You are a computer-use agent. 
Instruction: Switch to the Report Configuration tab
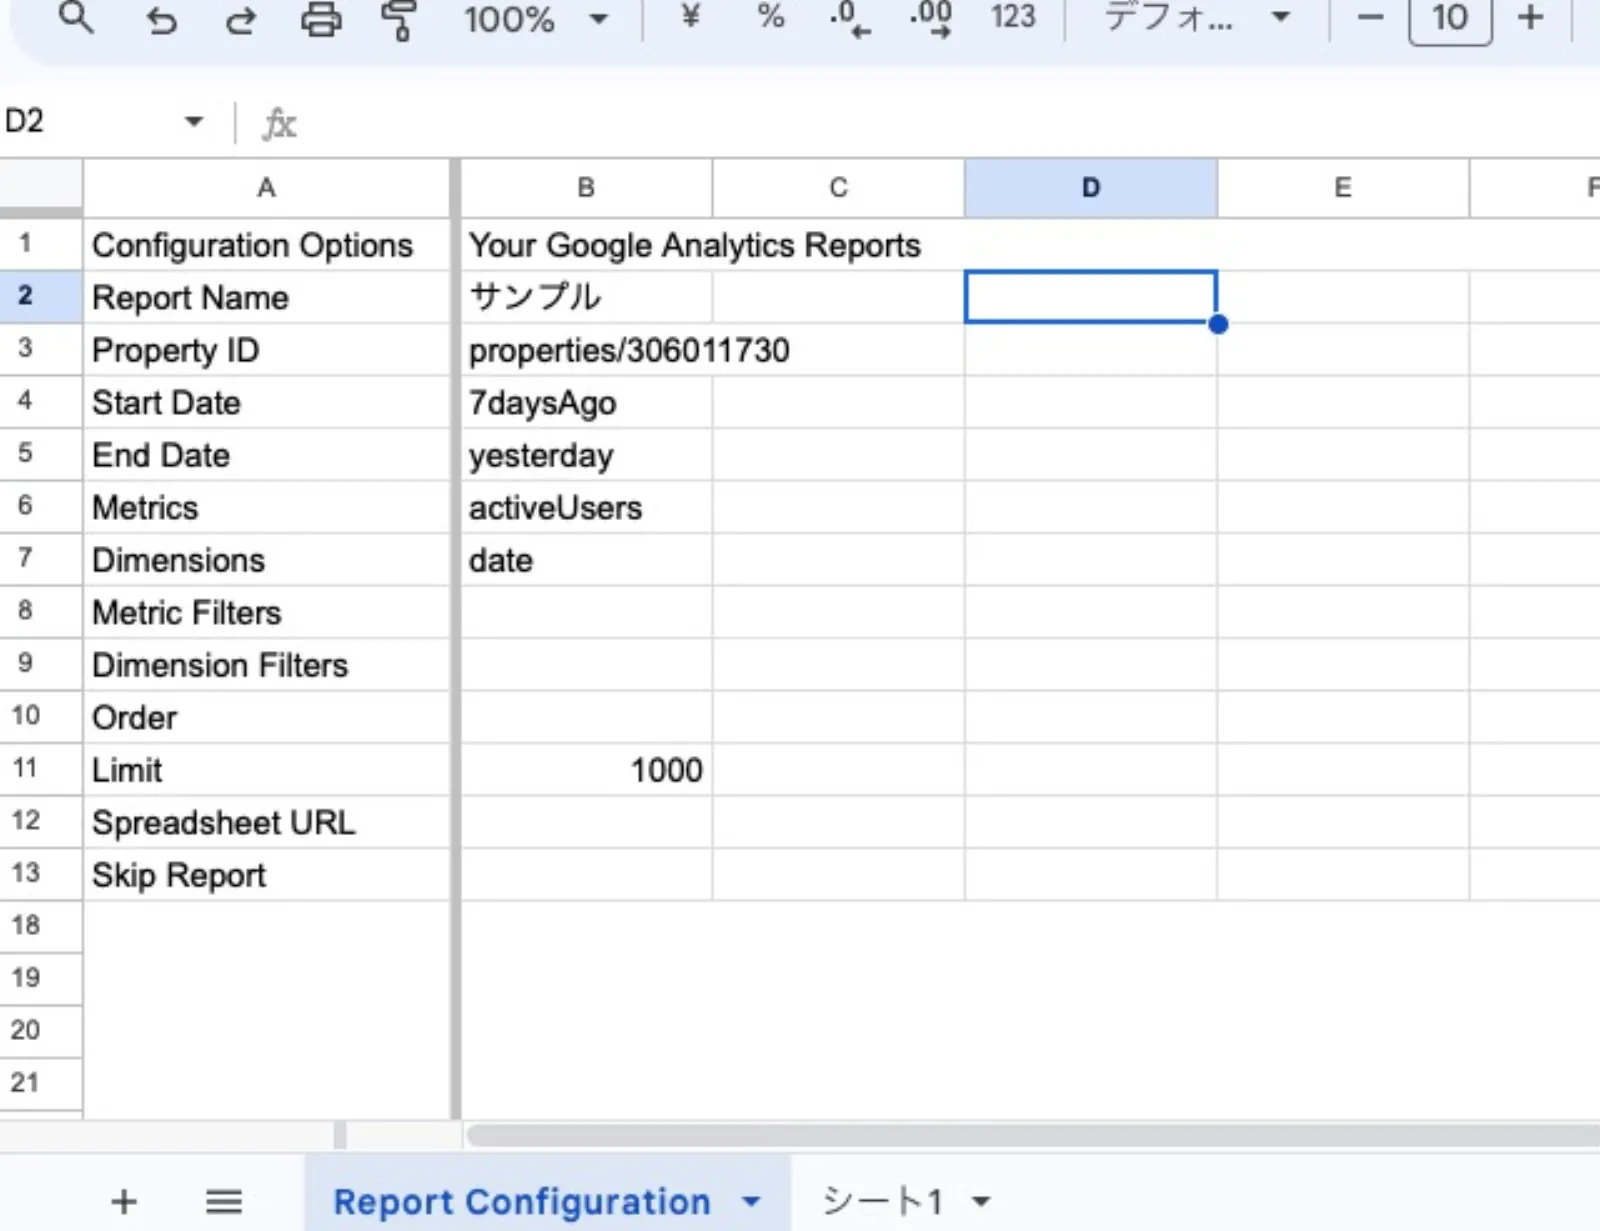tap(522, 1201)
